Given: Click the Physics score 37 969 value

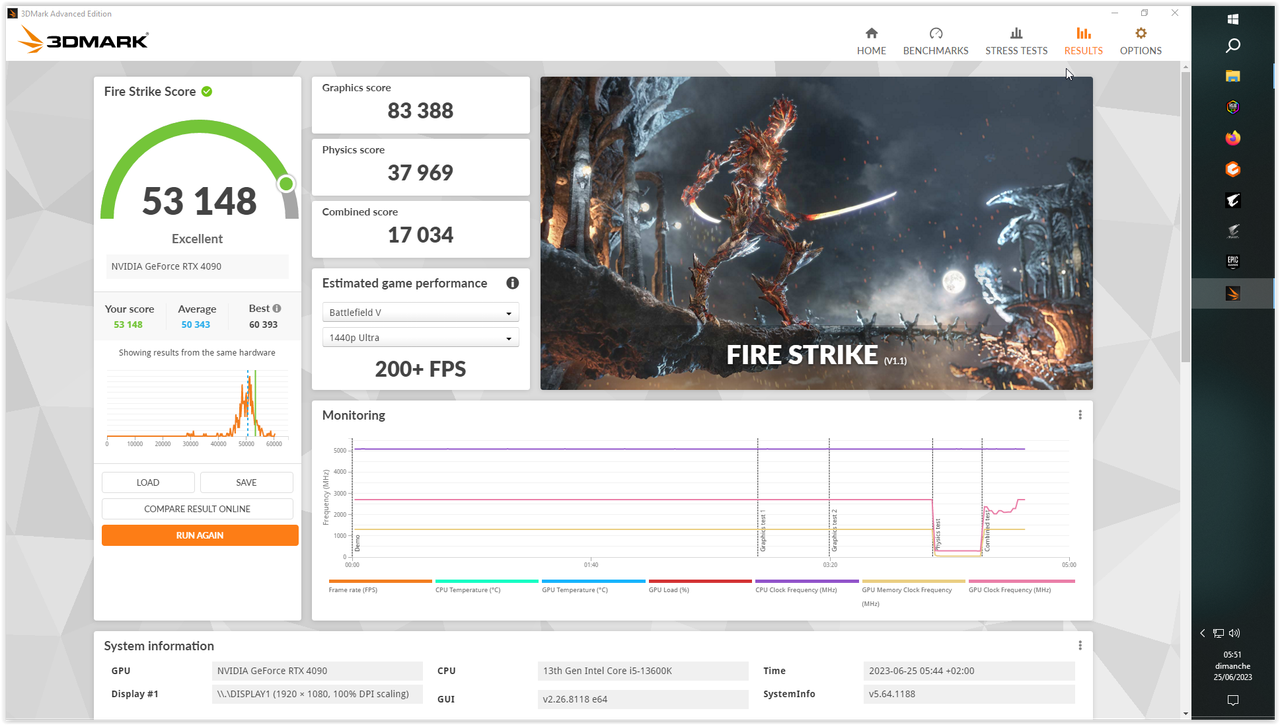Looking at the screenshot, I should pyautogui.click(x=420, y=173).
